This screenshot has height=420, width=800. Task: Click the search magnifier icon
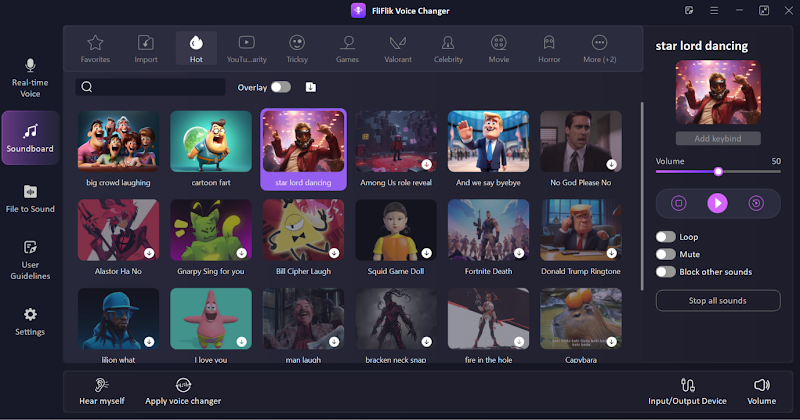coord(87,87)
